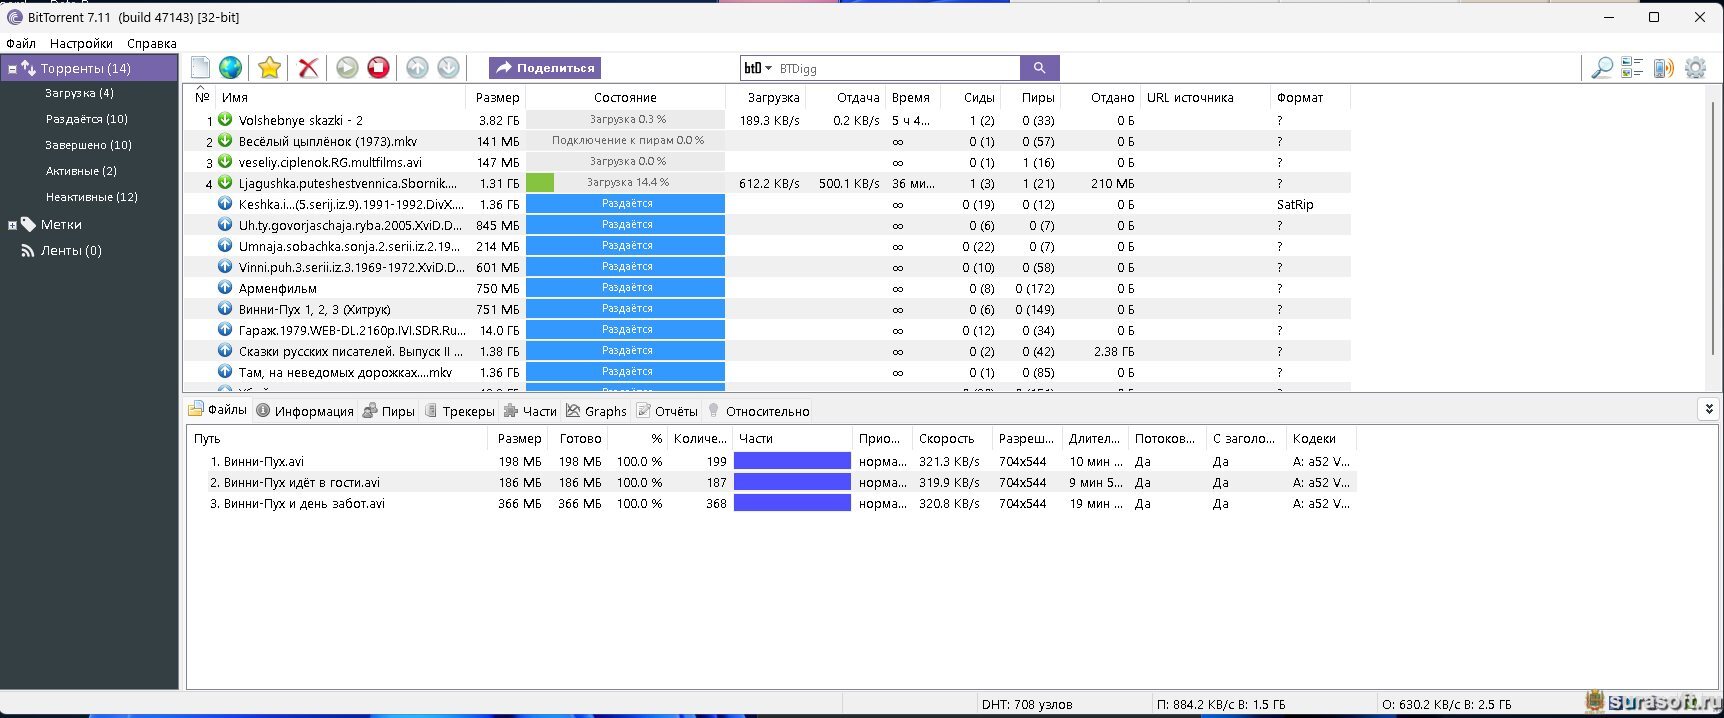Viewport: 1724px width, 718px height.
Task: Open the Справка menu
Action: pyautogui.click(x=152, y=43)
